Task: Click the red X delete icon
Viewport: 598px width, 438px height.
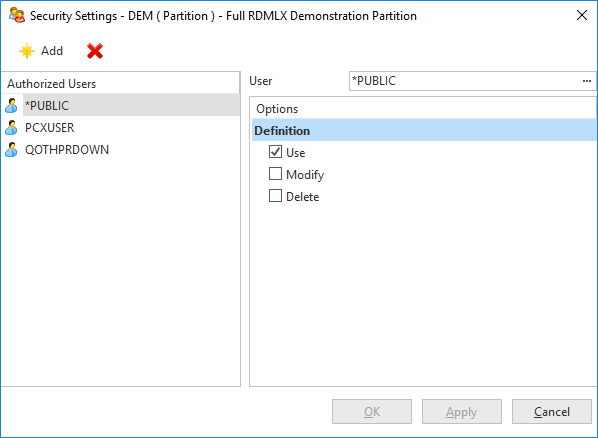Action: pos(95,51)
